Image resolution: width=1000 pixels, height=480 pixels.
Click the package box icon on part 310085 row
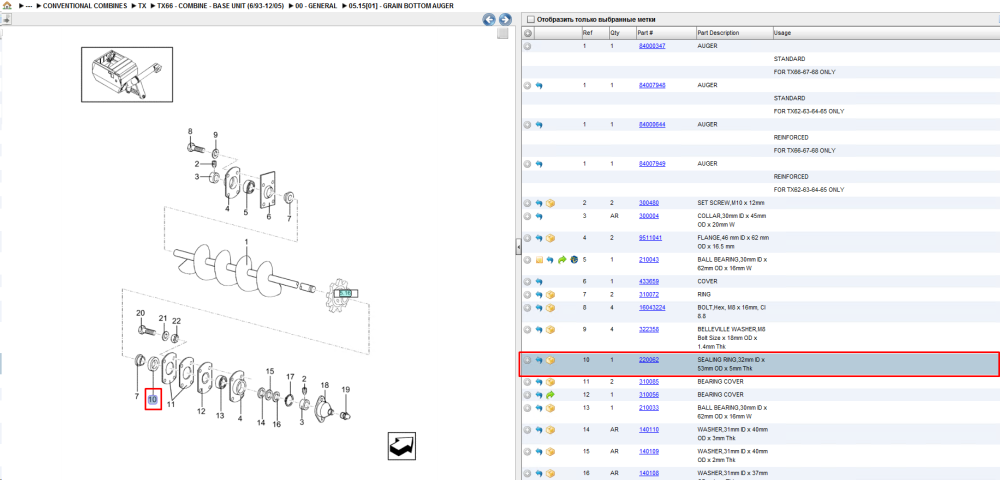550,382
